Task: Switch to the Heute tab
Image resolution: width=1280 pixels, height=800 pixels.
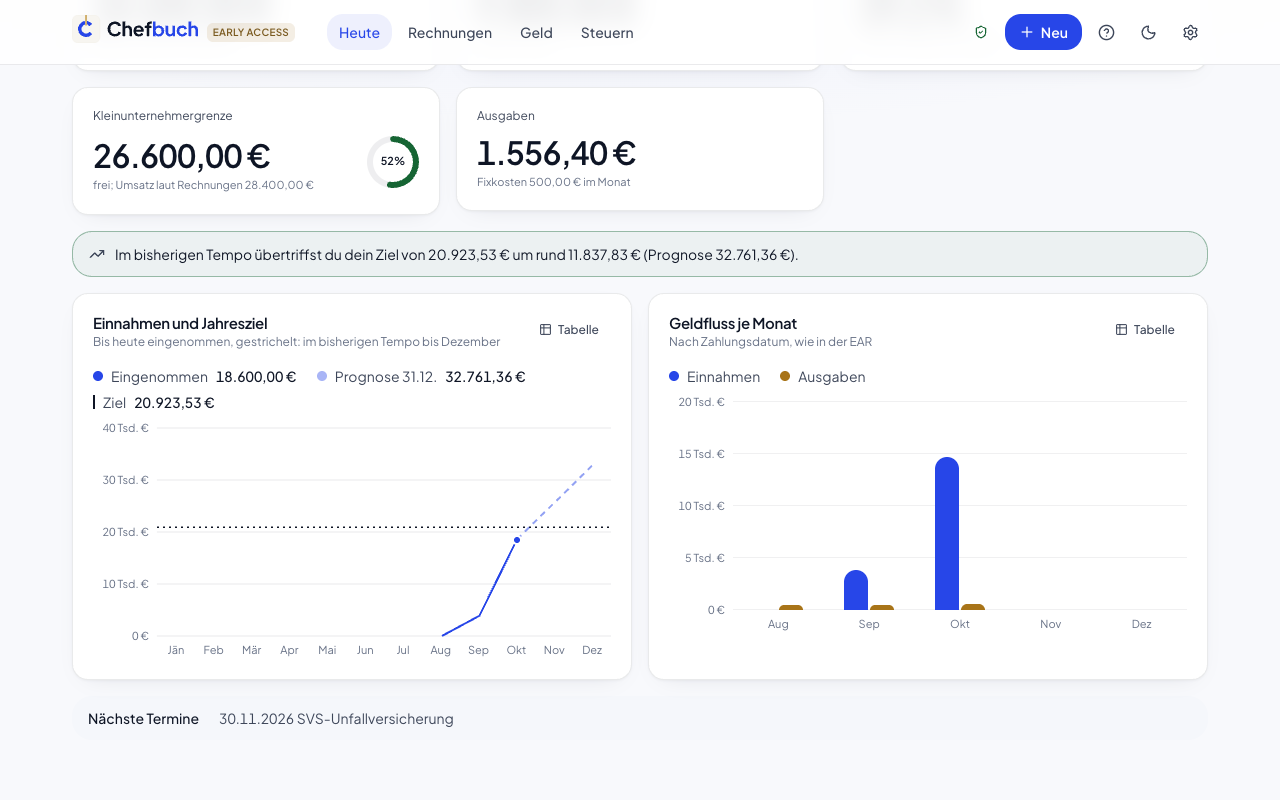Action: 359,32
